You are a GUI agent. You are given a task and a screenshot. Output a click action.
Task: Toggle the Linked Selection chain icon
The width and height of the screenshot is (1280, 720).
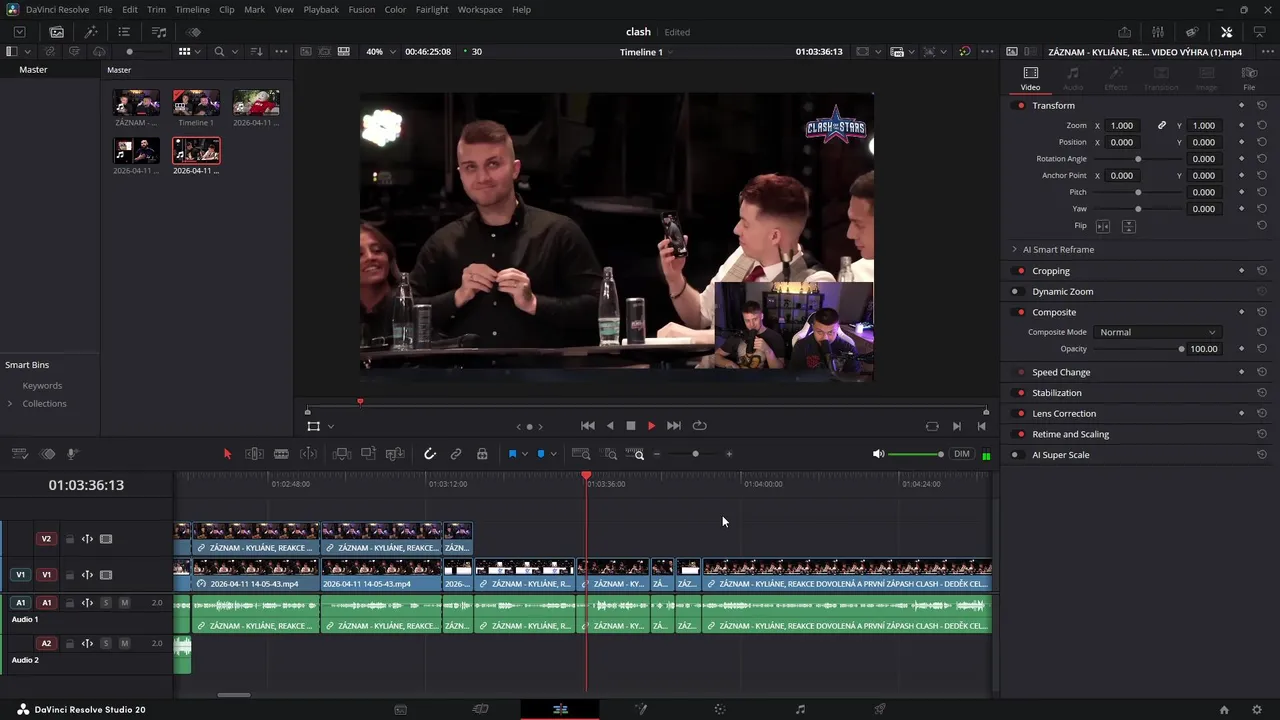click(x=456, y=454)
